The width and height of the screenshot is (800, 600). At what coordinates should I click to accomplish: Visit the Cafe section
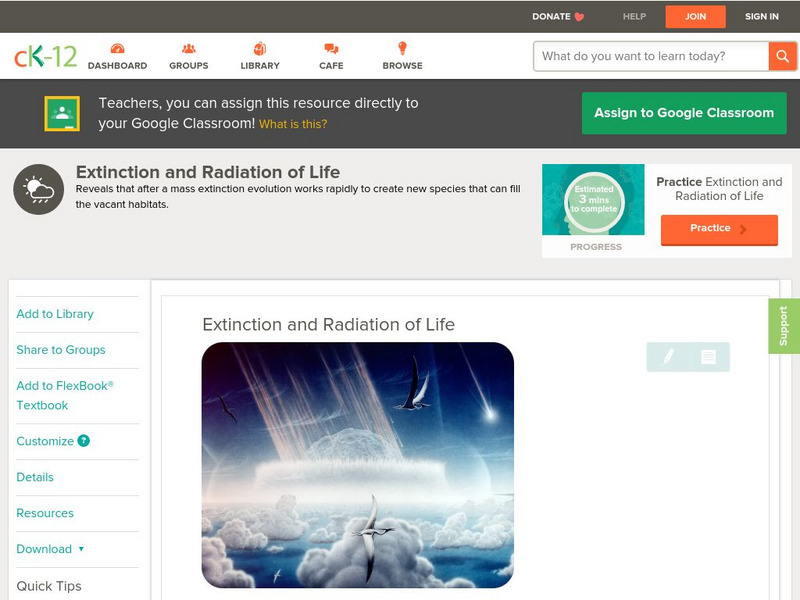(x=330, y=56)
